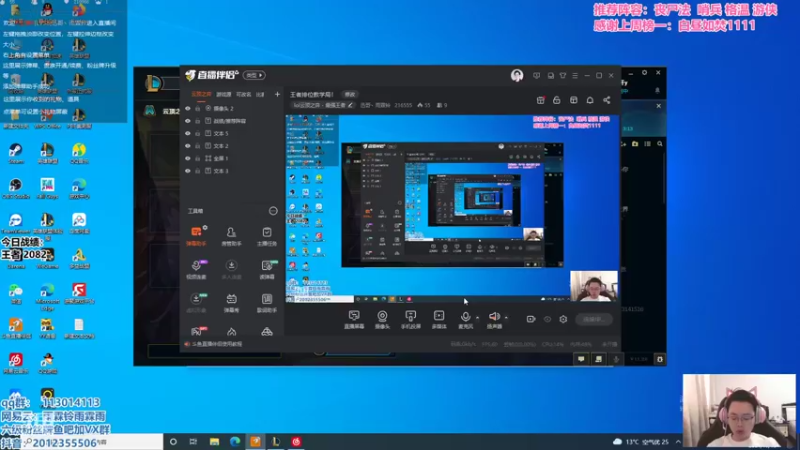Screen dimensions: 800x450
Task: Hide the 战绩/推荐阵容 layer with its eye icon
Action: point(188,121)
